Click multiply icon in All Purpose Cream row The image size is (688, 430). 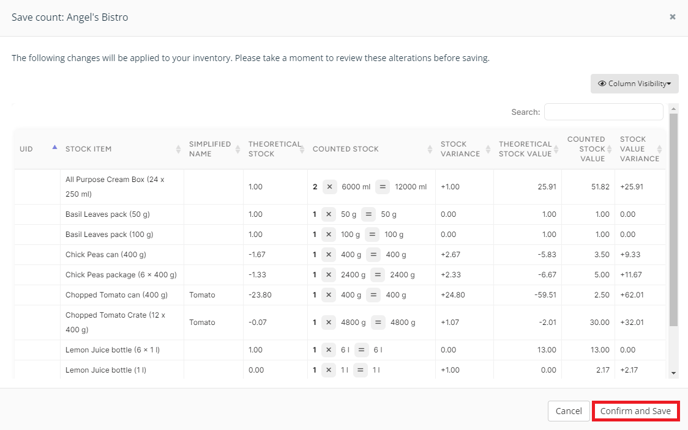pyautogui.click(x=330, y=187)
